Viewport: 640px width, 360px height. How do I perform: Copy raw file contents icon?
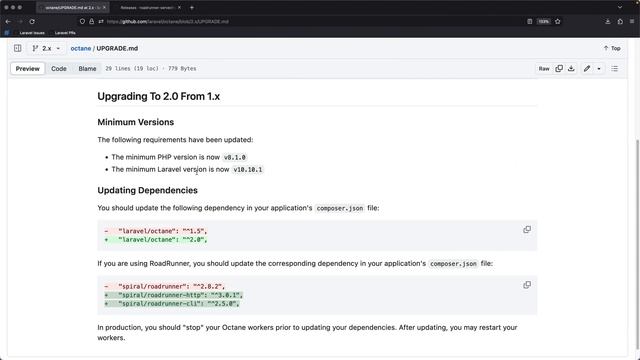tap(559, 69)
